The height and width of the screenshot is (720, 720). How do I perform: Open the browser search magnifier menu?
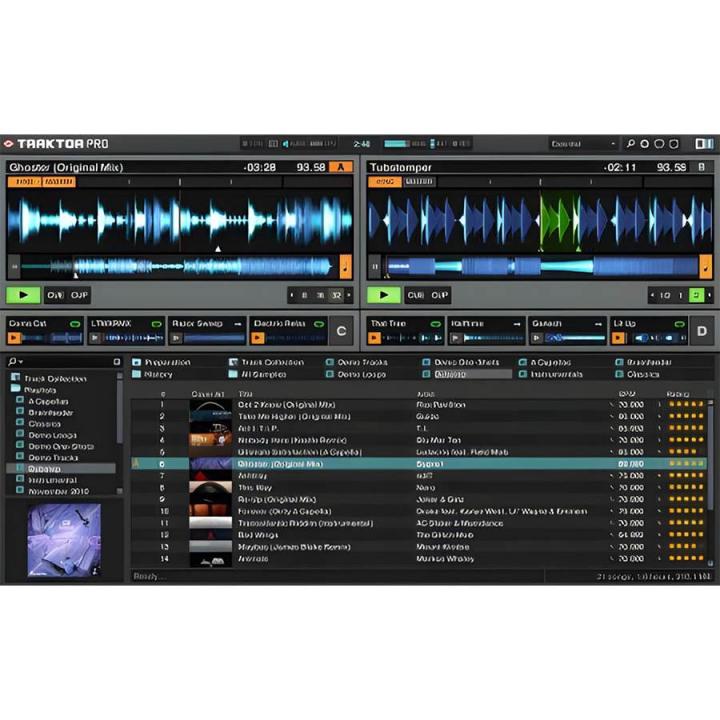point(15,362)
